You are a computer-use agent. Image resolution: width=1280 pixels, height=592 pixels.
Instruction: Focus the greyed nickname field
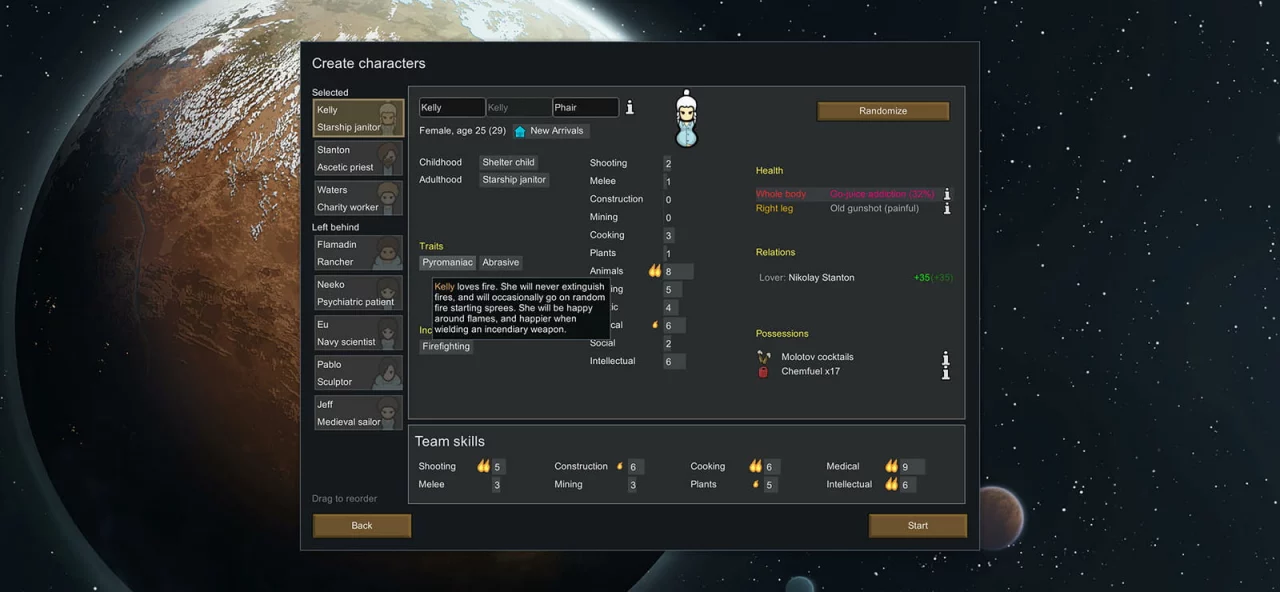click(519, 108)
